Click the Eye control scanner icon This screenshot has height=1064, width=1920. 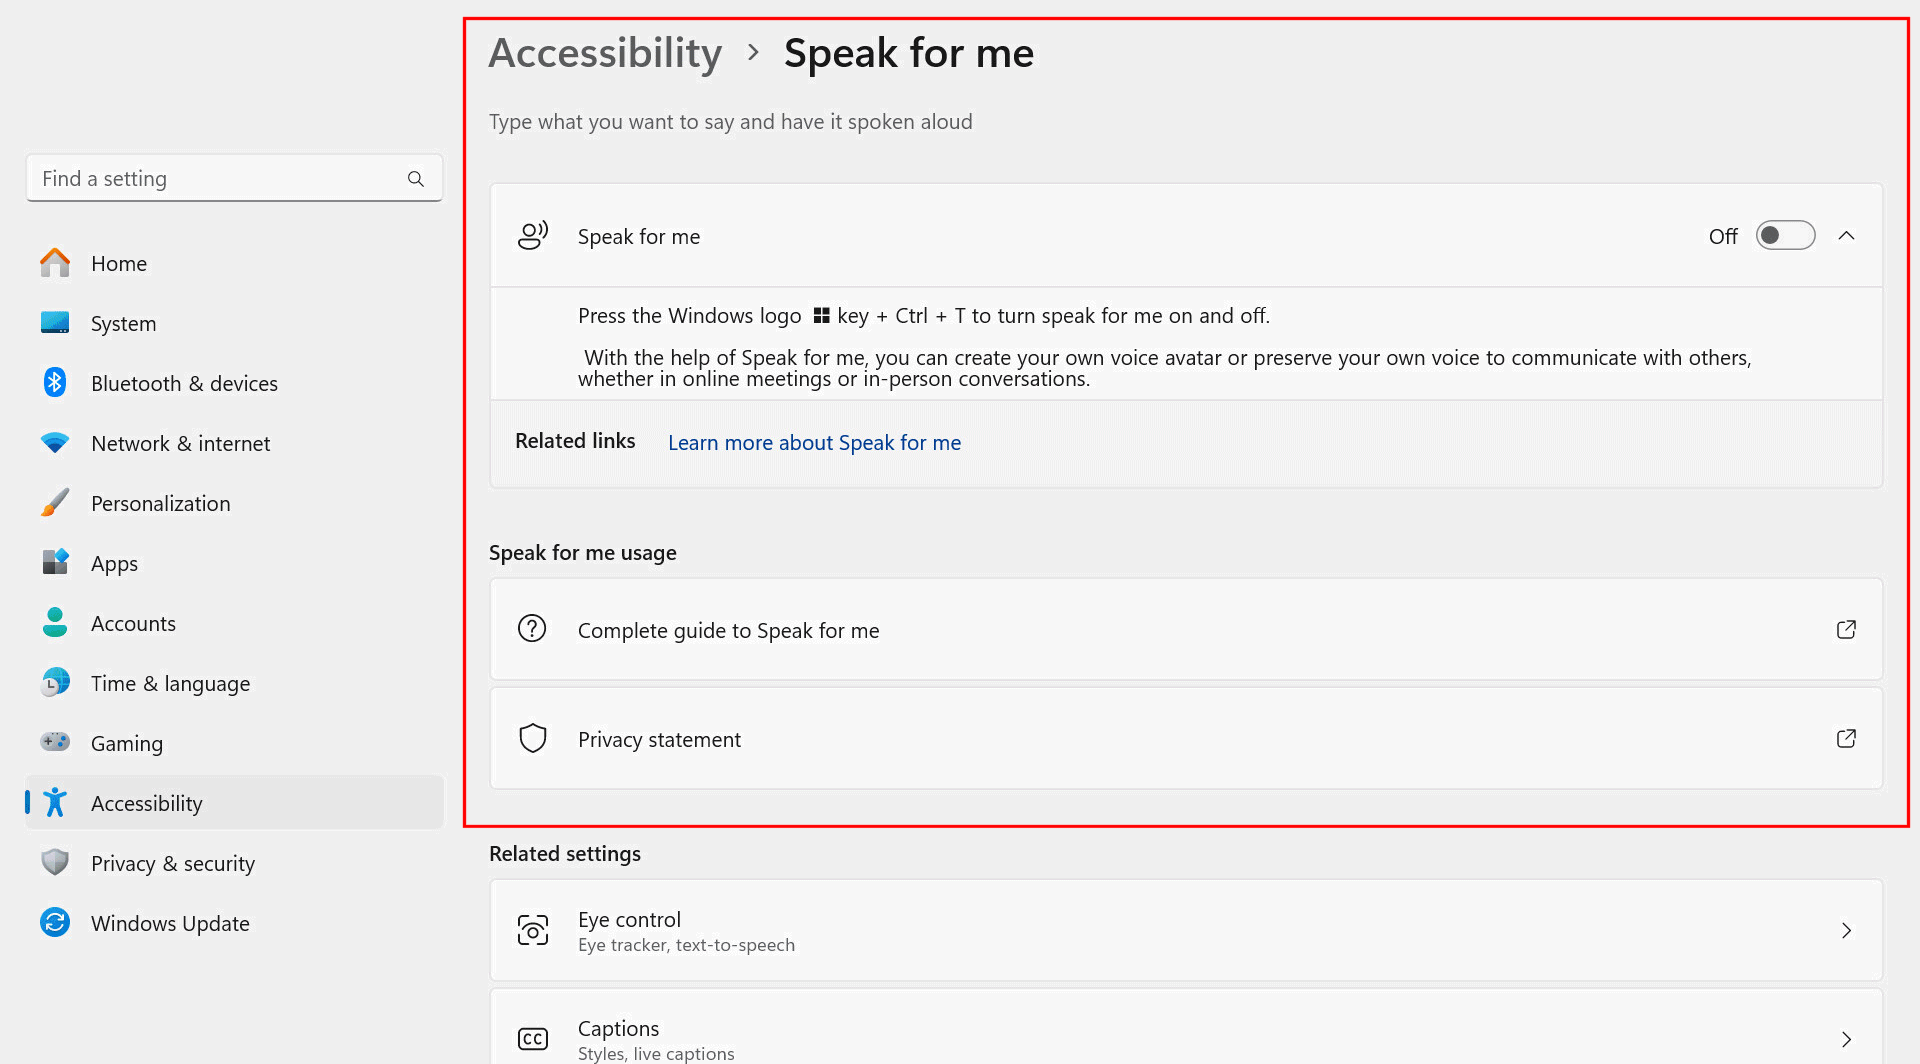point(533,930)
